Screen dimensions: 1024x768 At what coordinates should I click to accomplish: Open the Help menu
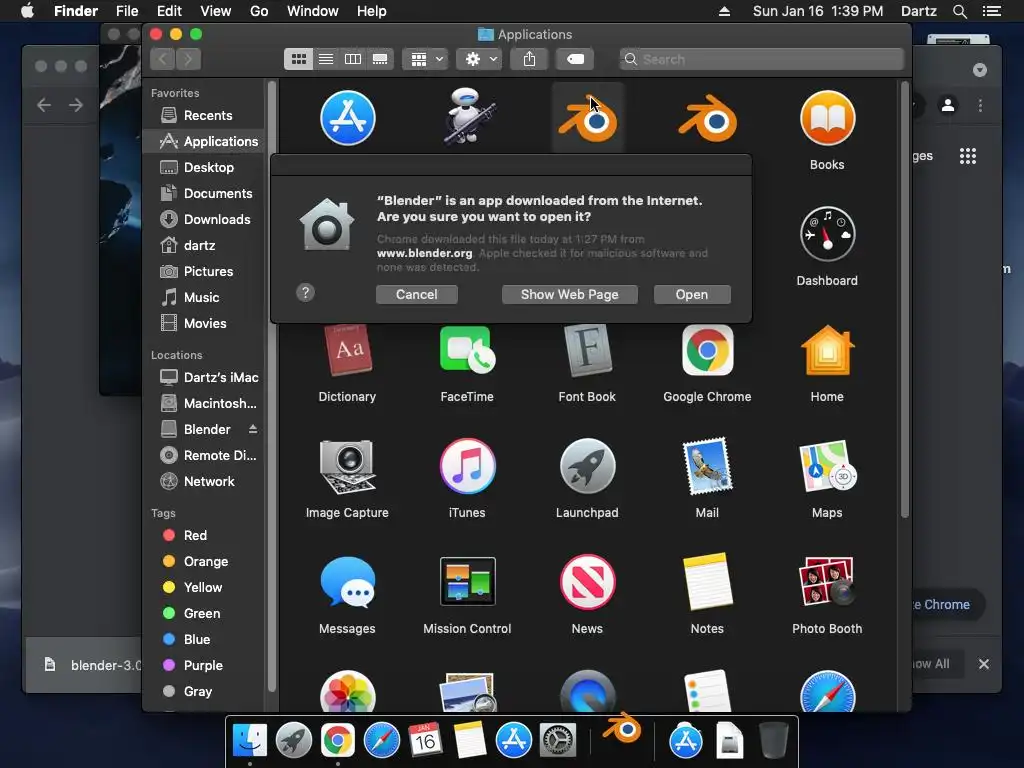(372, 11)
